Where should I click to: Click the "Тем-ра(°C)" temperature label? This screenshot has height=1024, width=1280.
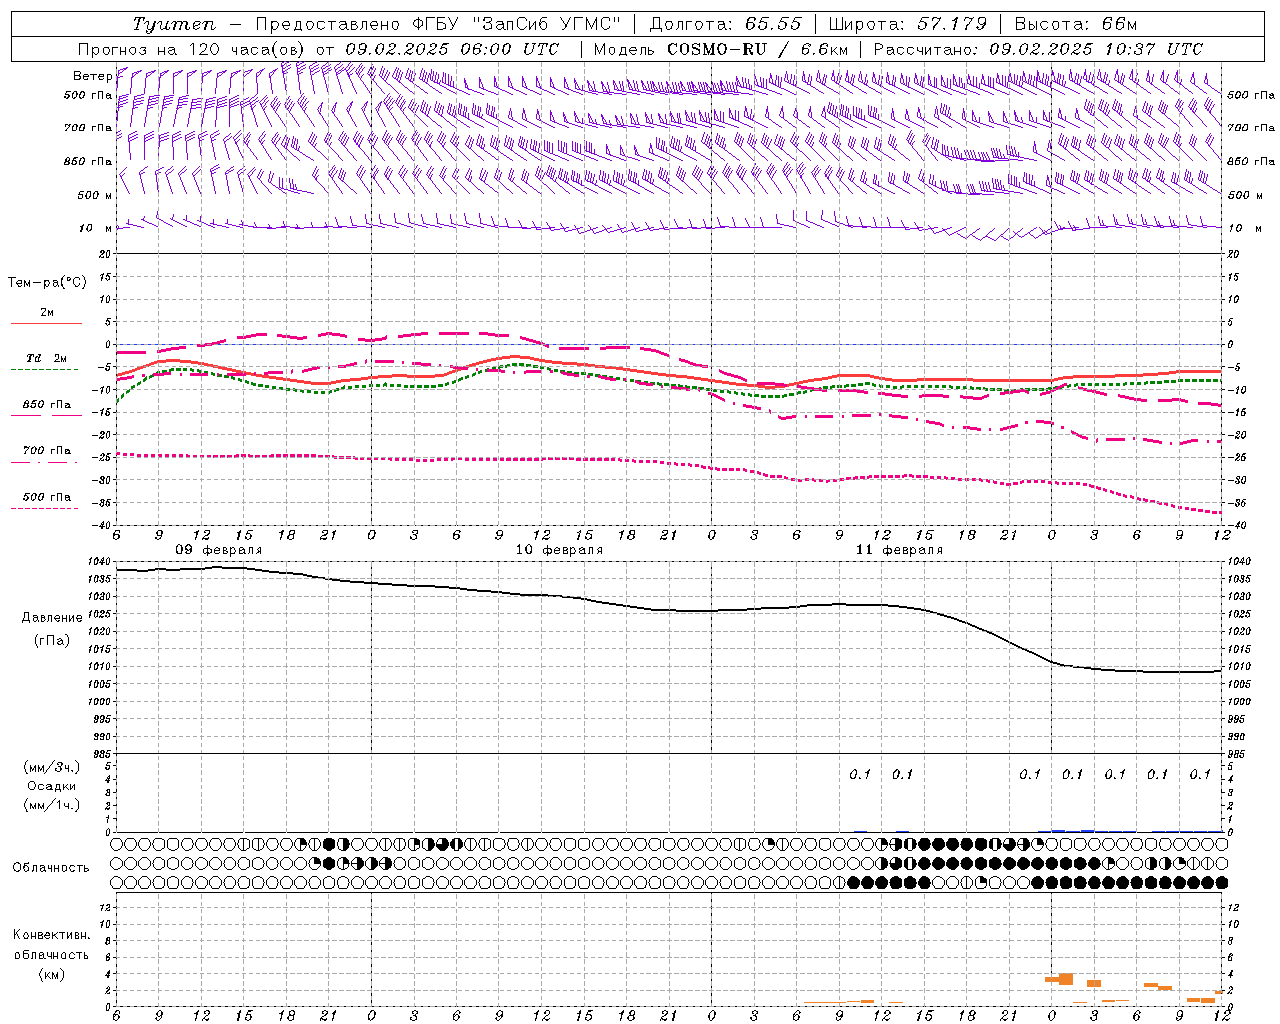click(47, 282)
